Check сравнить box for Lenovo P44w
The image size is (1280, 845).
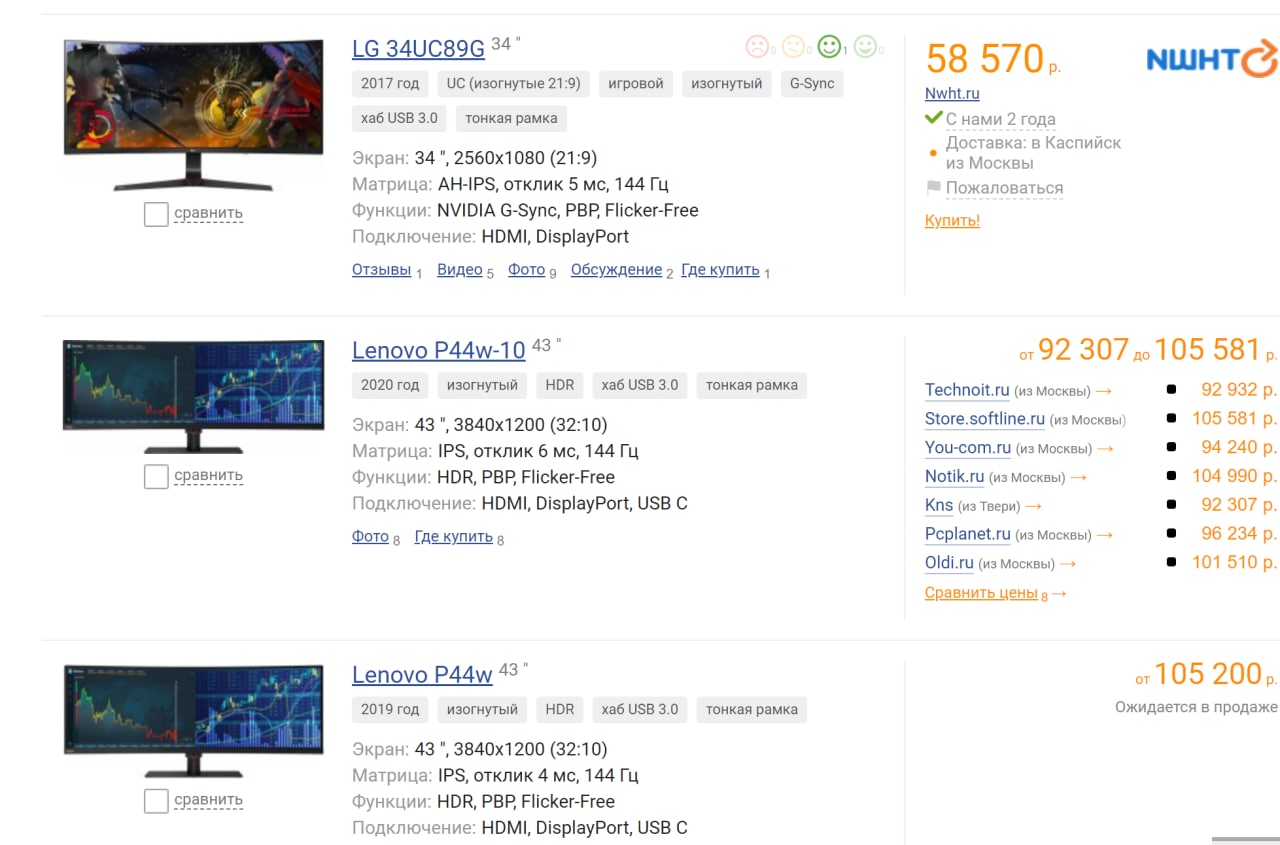tap(156, 801)
